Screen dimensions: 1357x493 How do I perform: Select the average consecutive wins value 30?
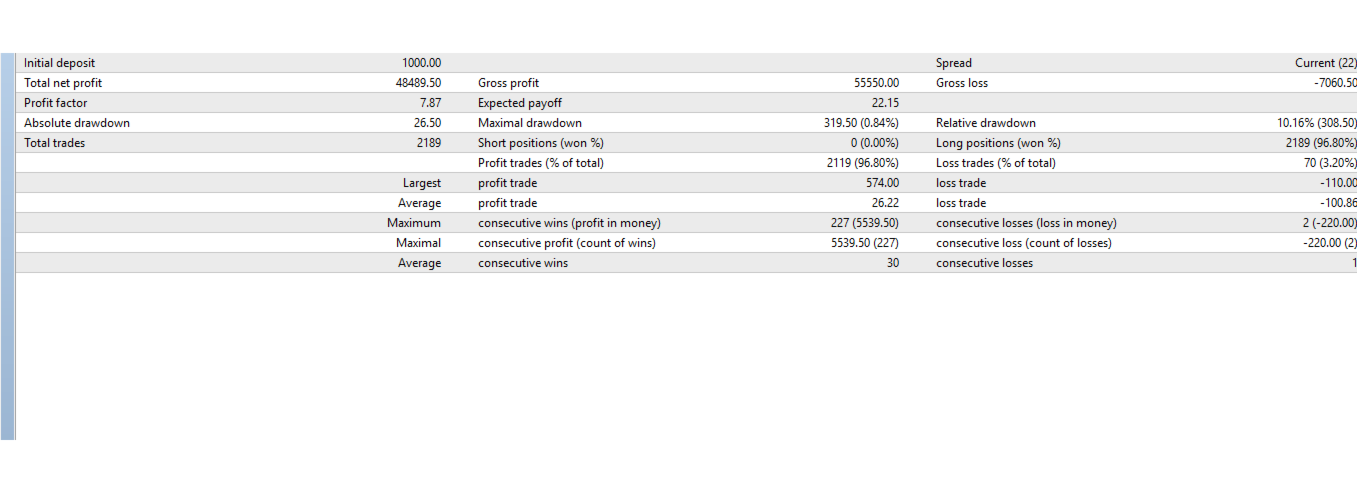(891, 263)
